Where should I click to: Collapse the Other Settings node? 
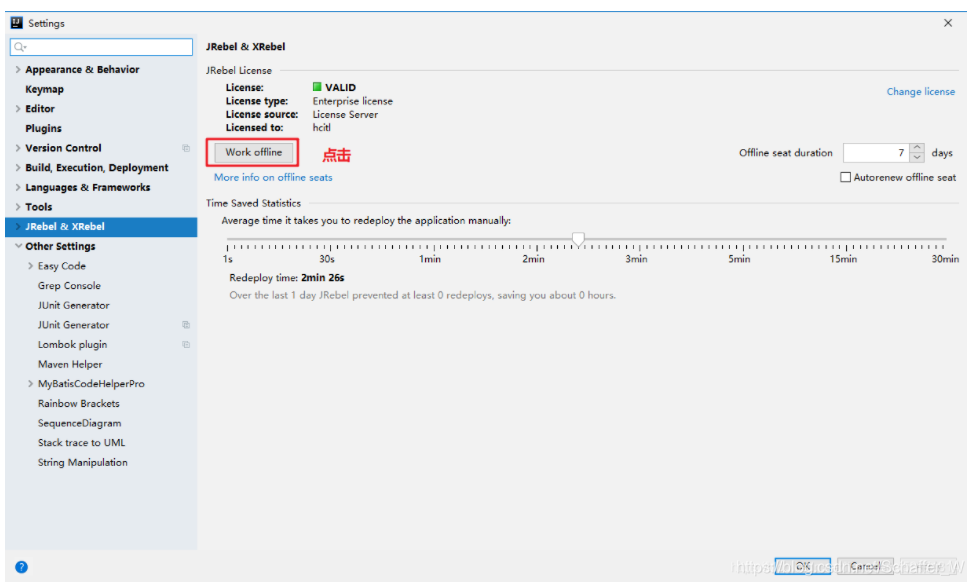point(18,246)
